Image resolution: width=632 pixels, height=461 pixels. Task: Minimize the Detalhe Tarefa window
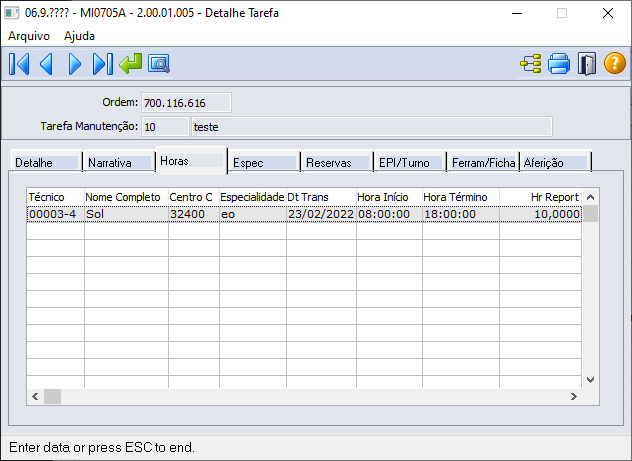(517, 13)
